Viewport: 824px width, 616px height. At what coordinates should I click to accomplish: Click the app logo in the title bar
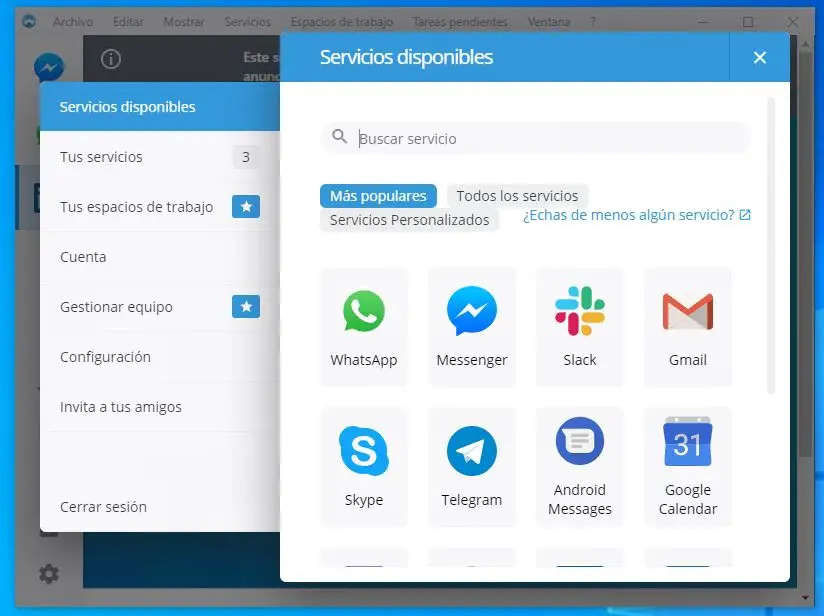(29, 22)
